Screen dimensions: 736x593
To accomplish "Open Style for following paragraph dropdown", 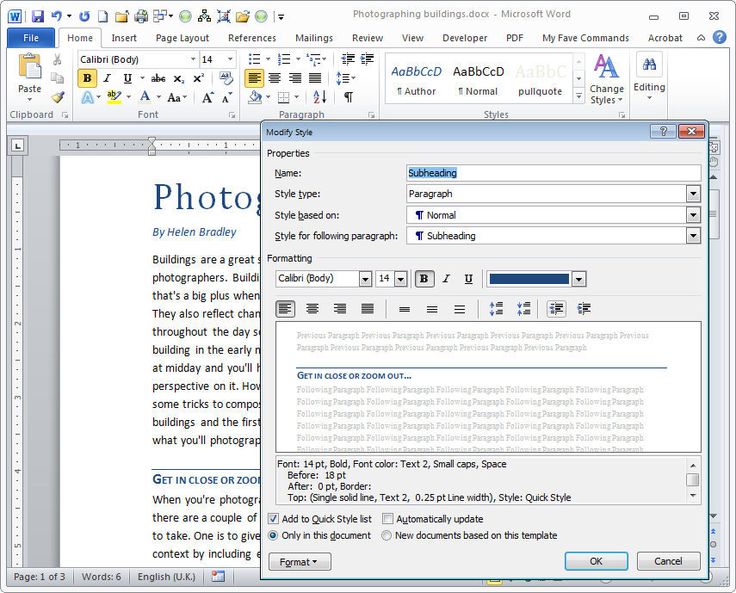I will coord(693,236).
